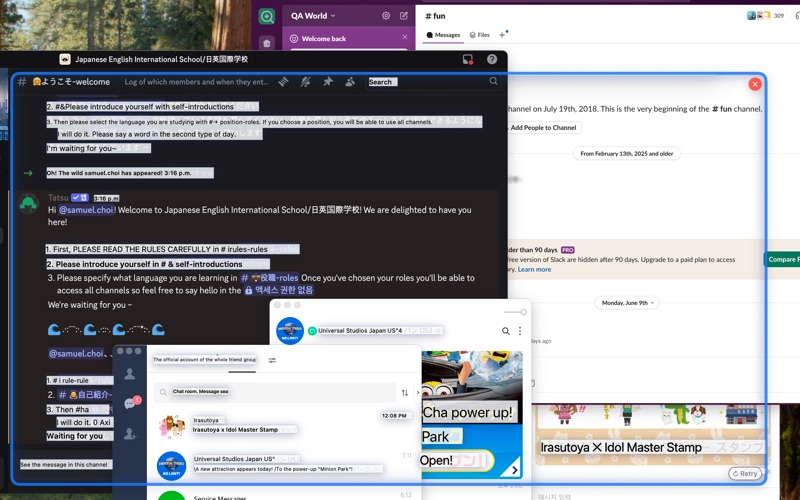Click the Slack compose new message icon

[404, 16]
